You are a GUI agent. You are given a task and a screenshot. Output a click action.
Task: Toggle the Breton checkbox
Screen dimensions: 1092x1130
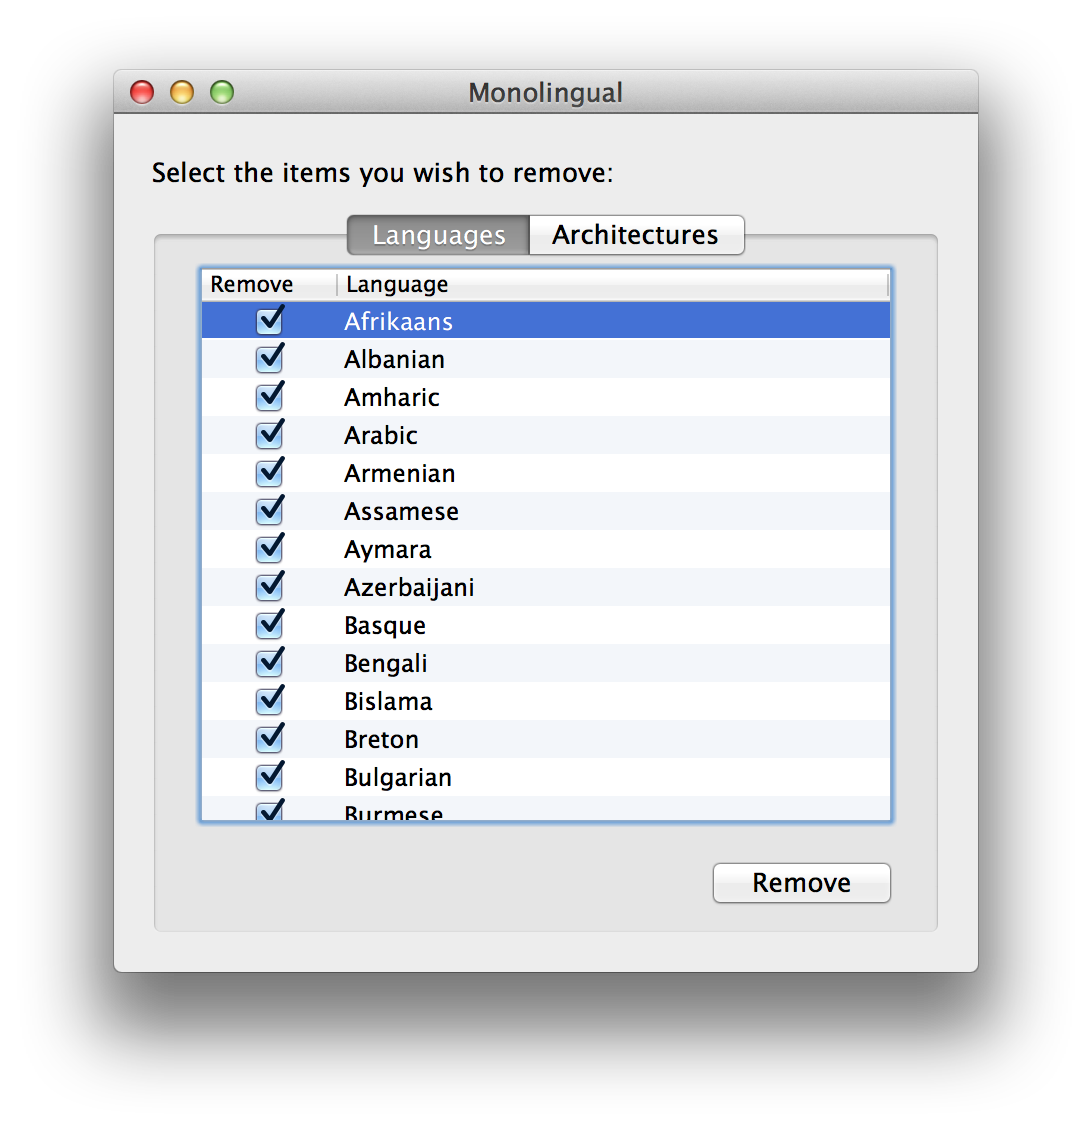[x=270, y=739]
